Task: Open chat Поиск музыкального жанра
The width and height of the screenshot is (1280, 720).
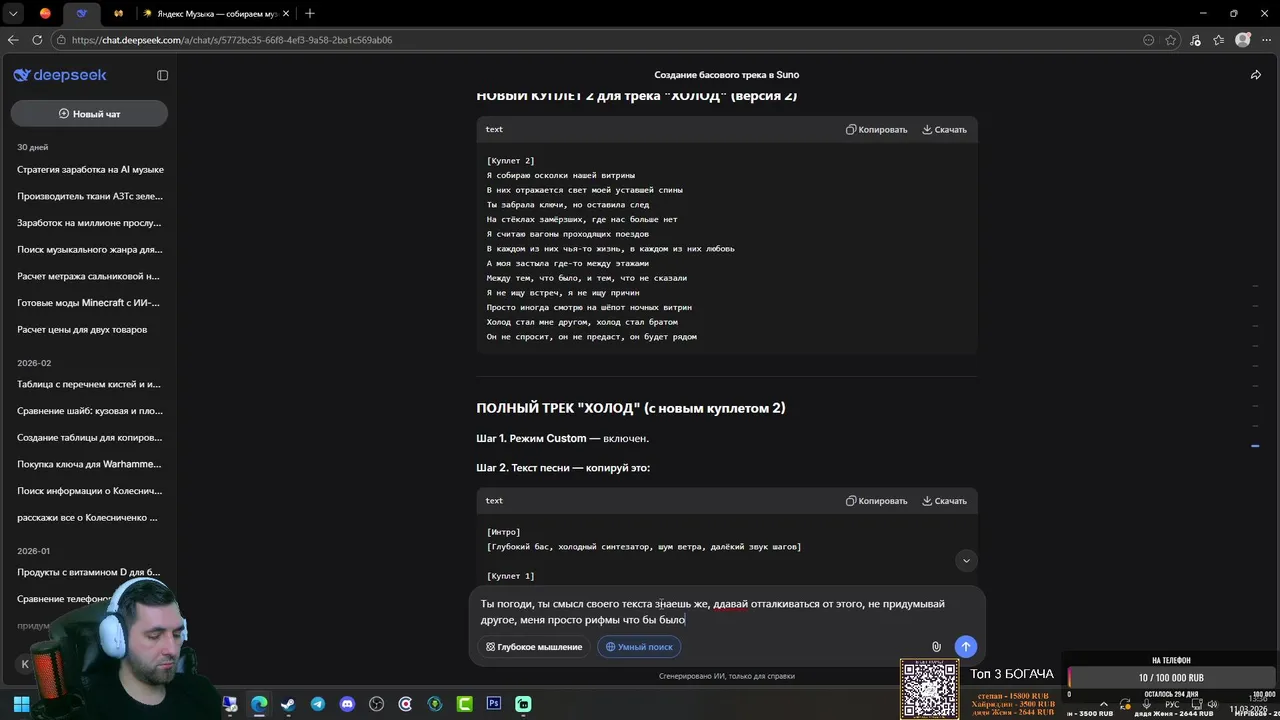Action: 90,250
